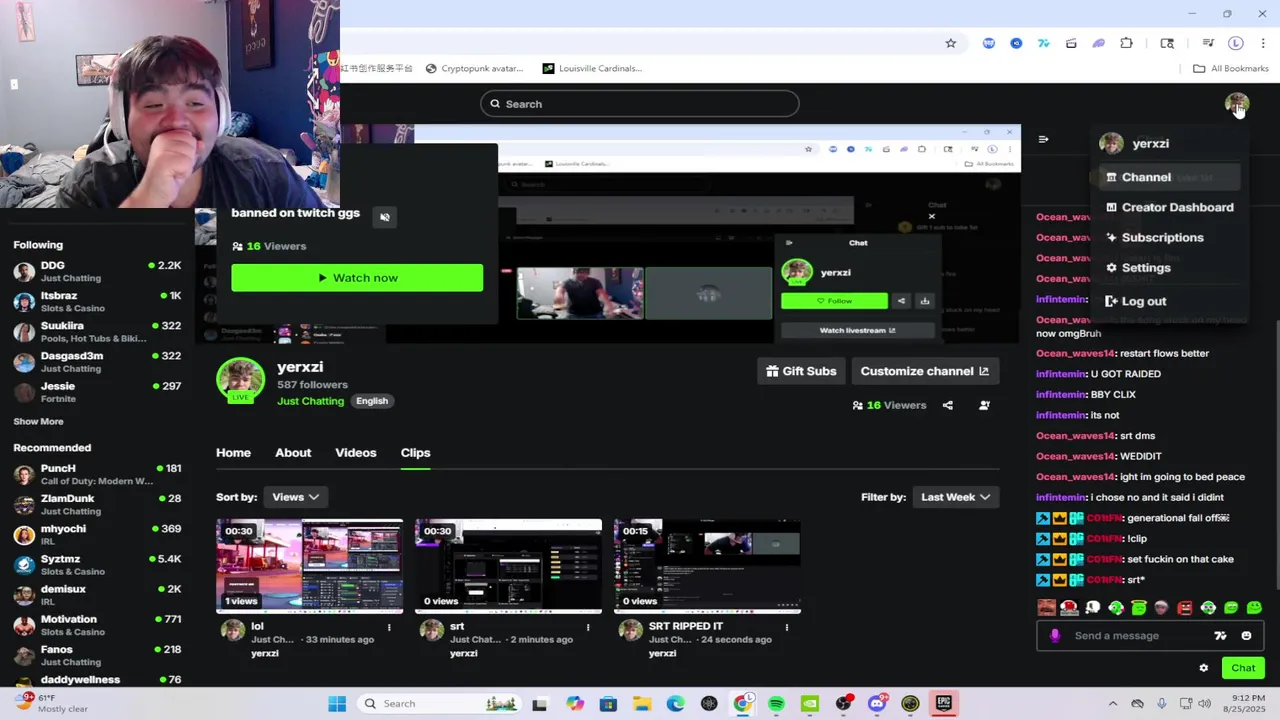Open the emoji picker in chat input
1280x720 pixels.
1246,636
